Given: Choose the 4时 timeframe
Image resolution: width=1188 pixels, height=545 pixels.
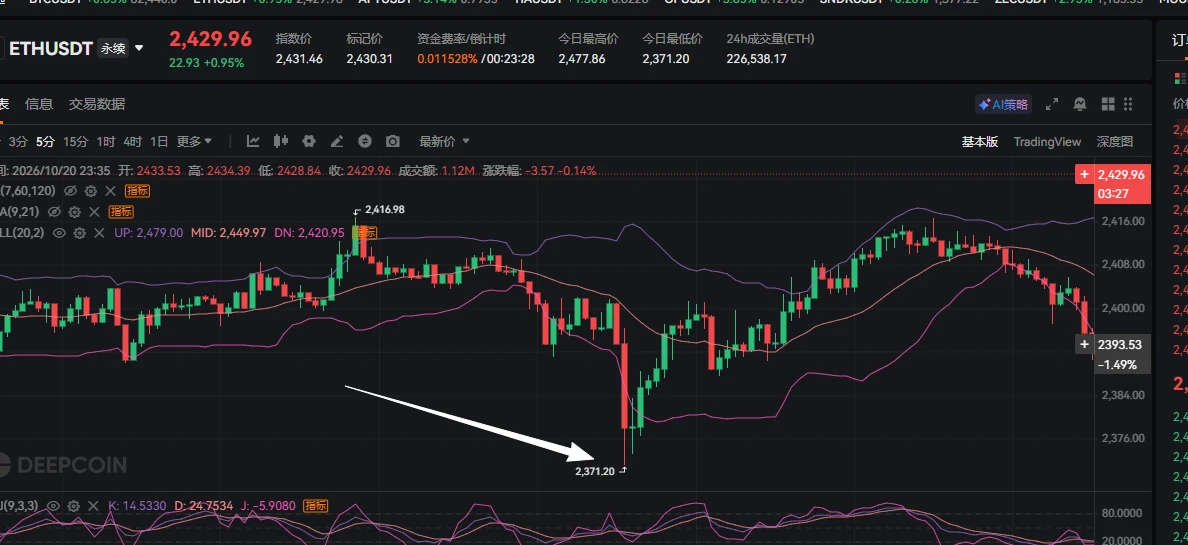Looking at the screenshot, I should (133, 141).
